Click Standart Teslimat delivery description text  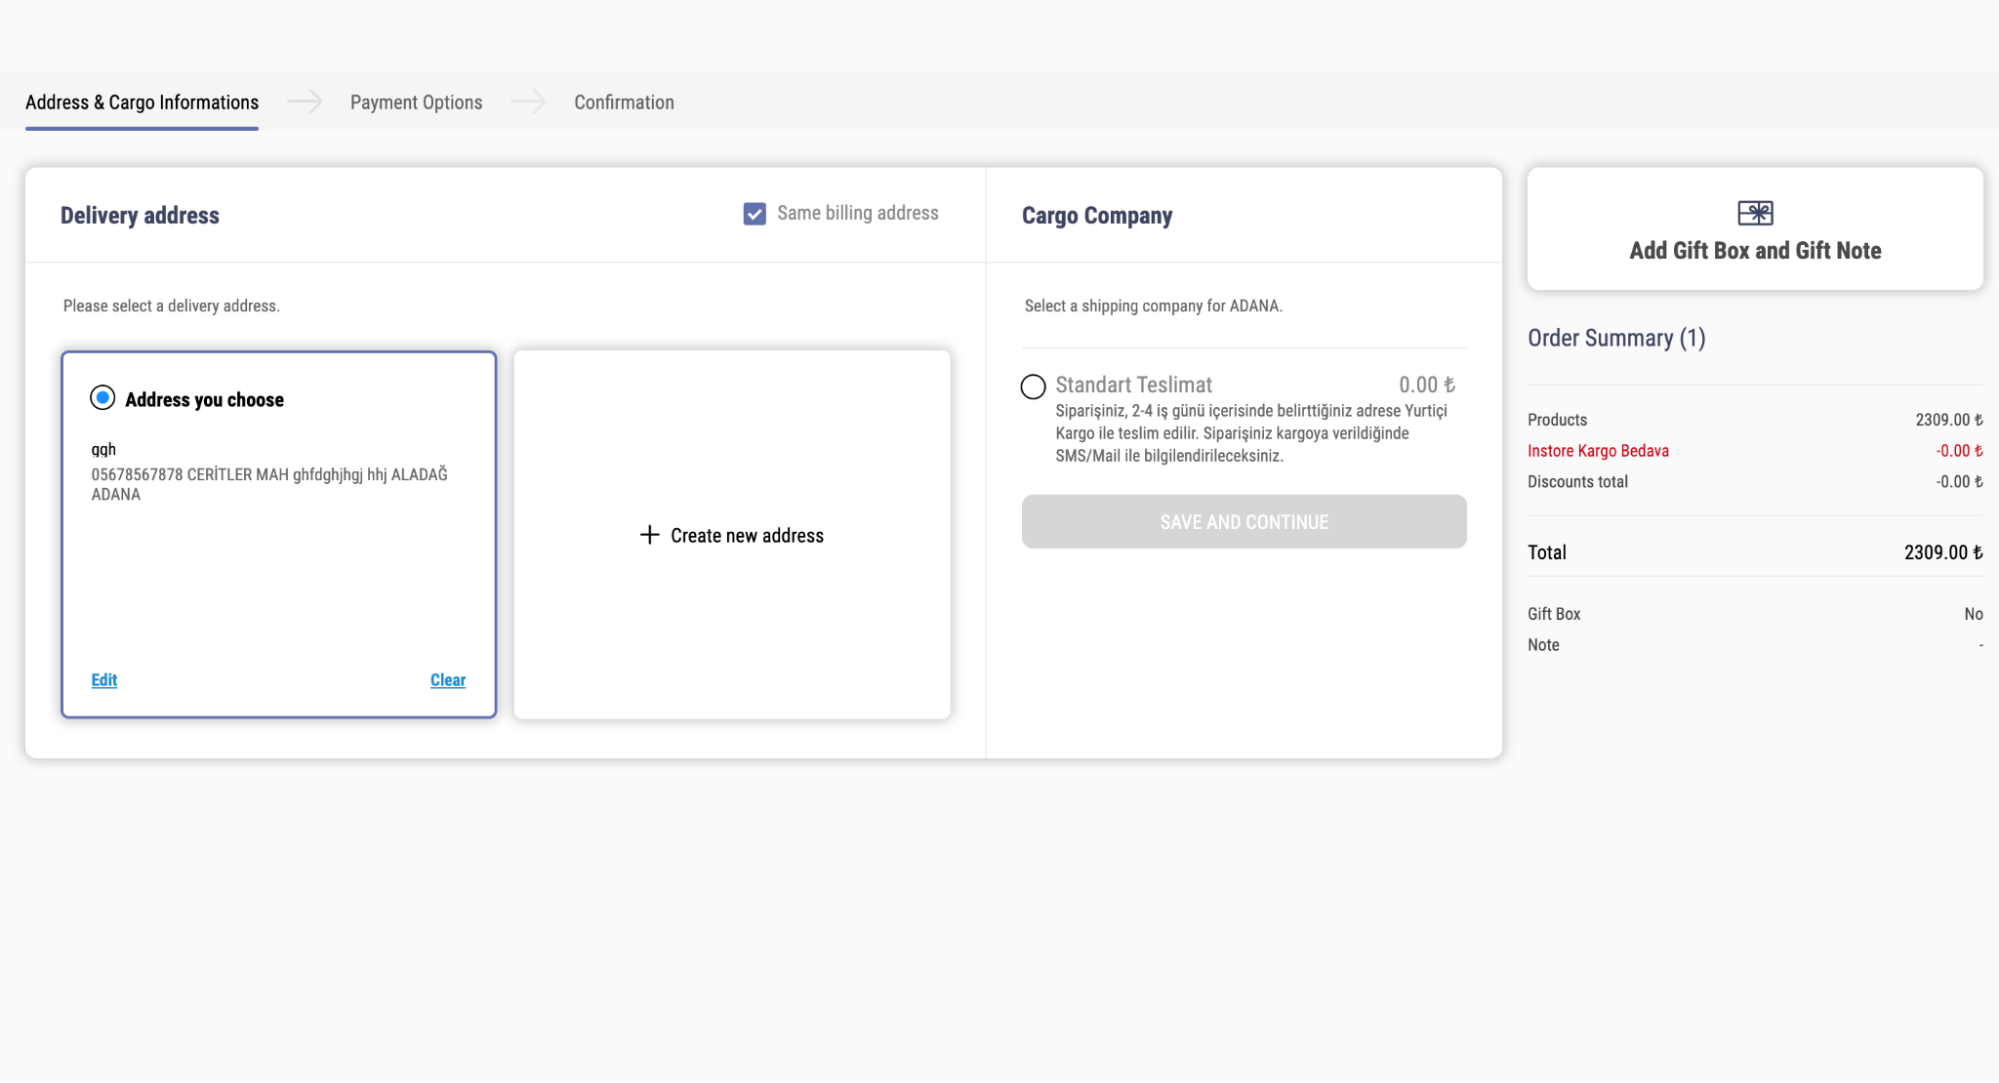pos(1250,433)
